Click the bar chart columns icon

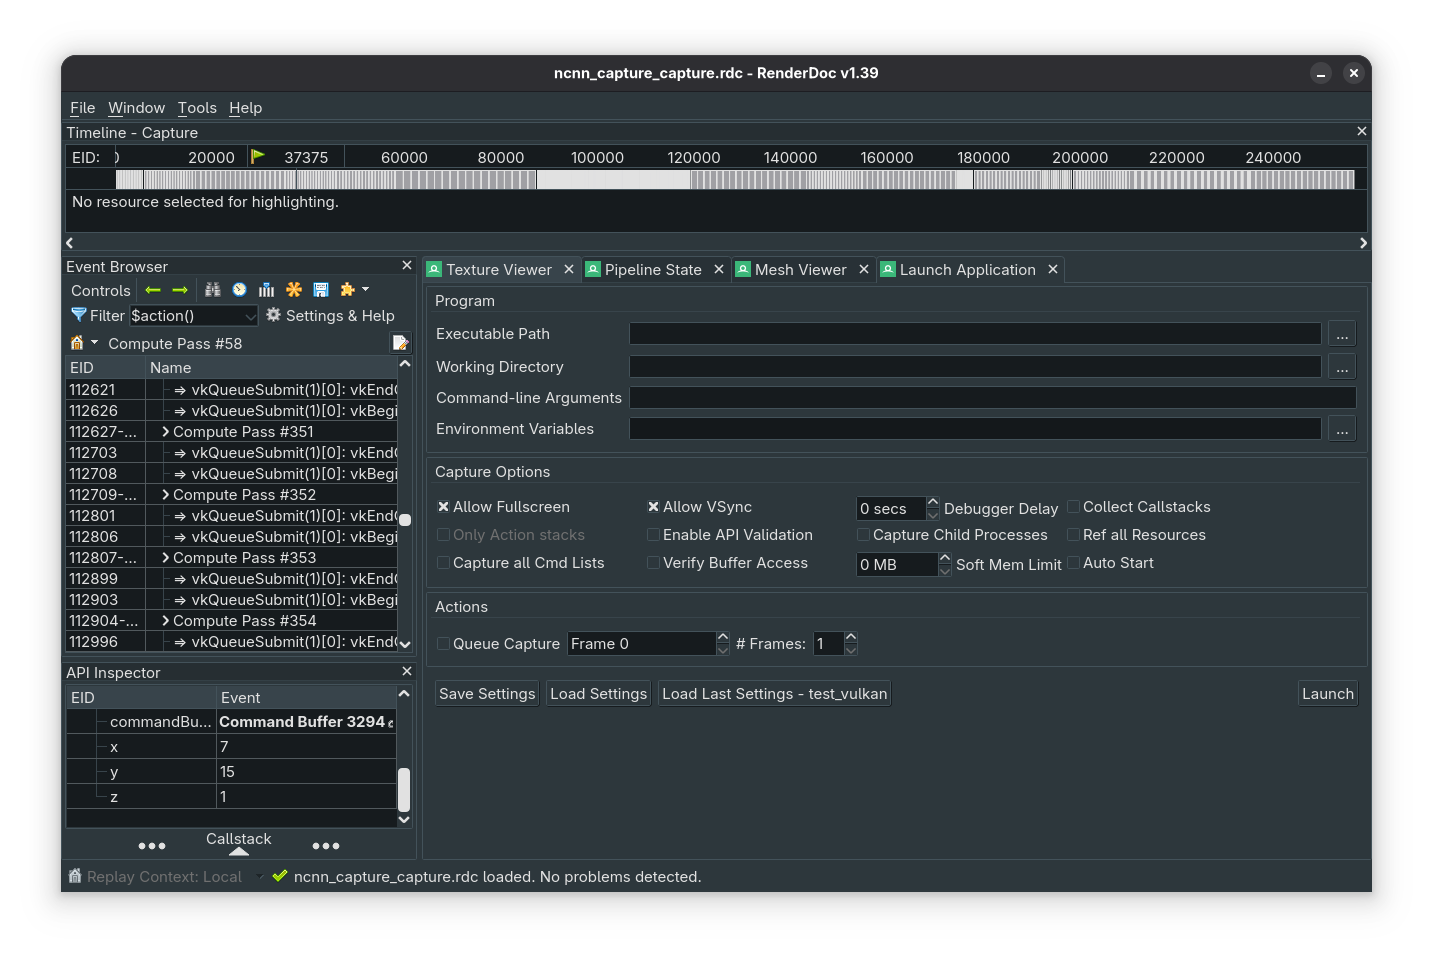[x=266, y=290]
